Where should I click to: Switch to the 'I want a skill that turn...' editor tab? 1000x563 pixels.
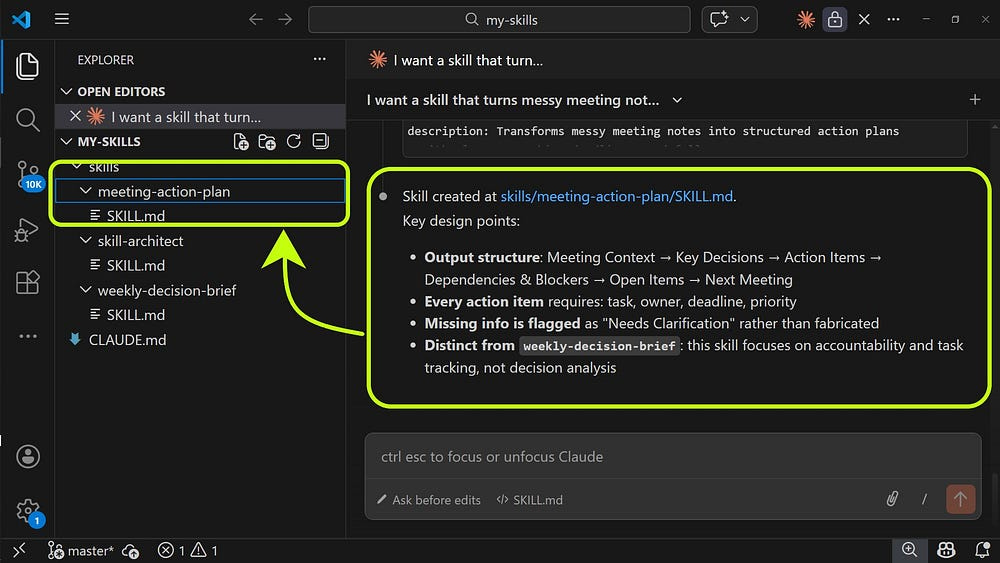pos(455,60)
